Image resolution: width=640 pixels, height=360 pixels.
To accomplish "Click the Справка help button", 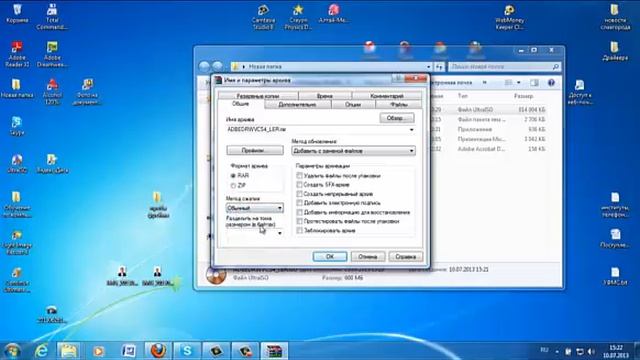I will click(405, 256).
